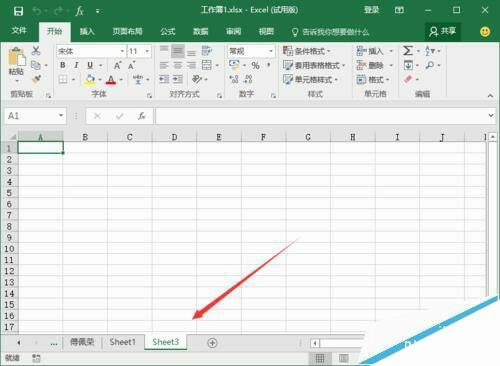Click the red font color swatch

point(111,80)
